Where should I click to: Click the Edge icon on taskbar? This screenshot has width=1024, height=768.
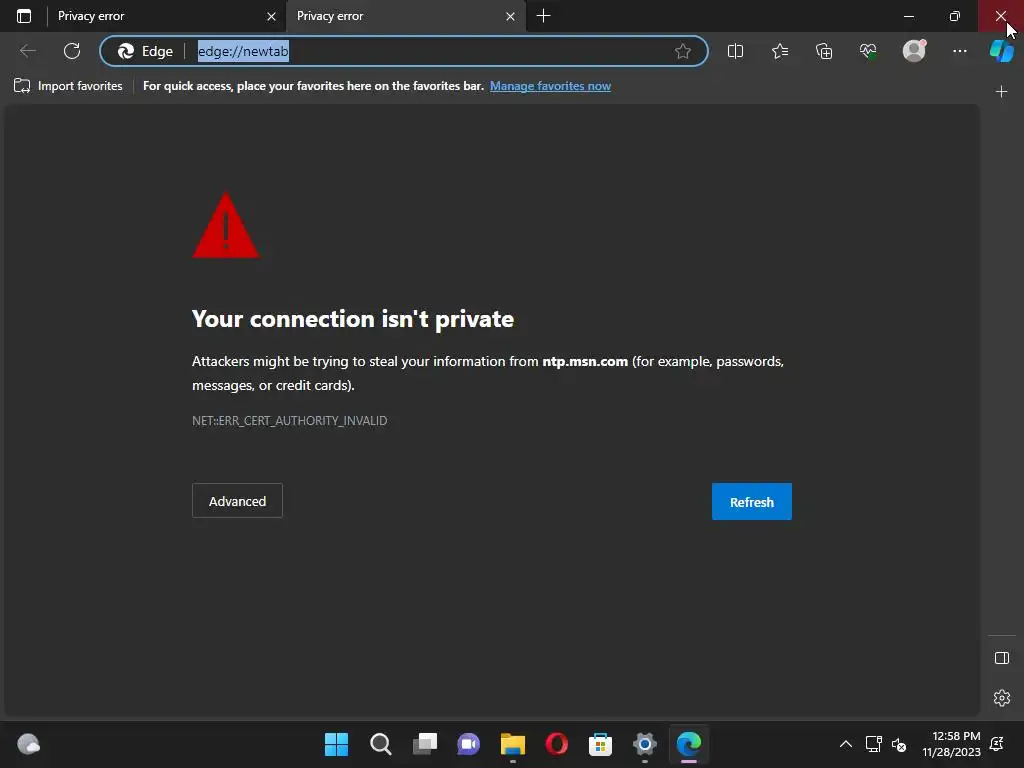pos(689,744)
